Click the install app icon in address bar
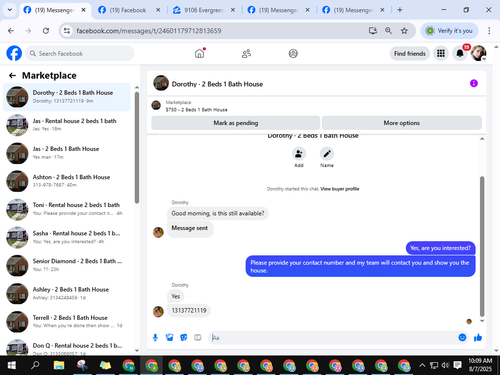500x375 pixels. tap(373, 31)
